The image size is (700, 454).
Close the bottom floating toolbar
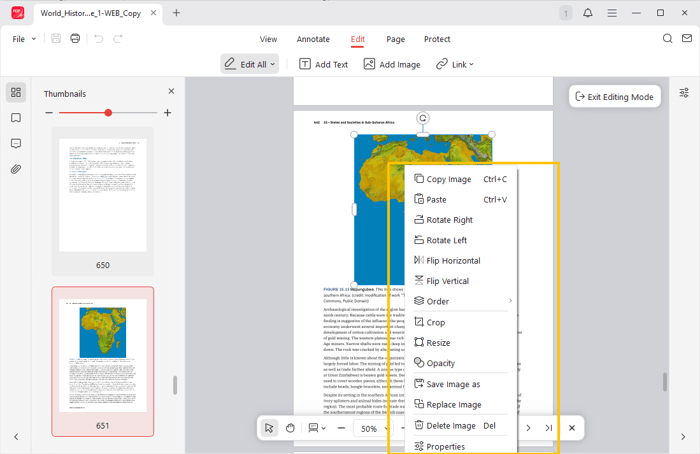[572, 428]
